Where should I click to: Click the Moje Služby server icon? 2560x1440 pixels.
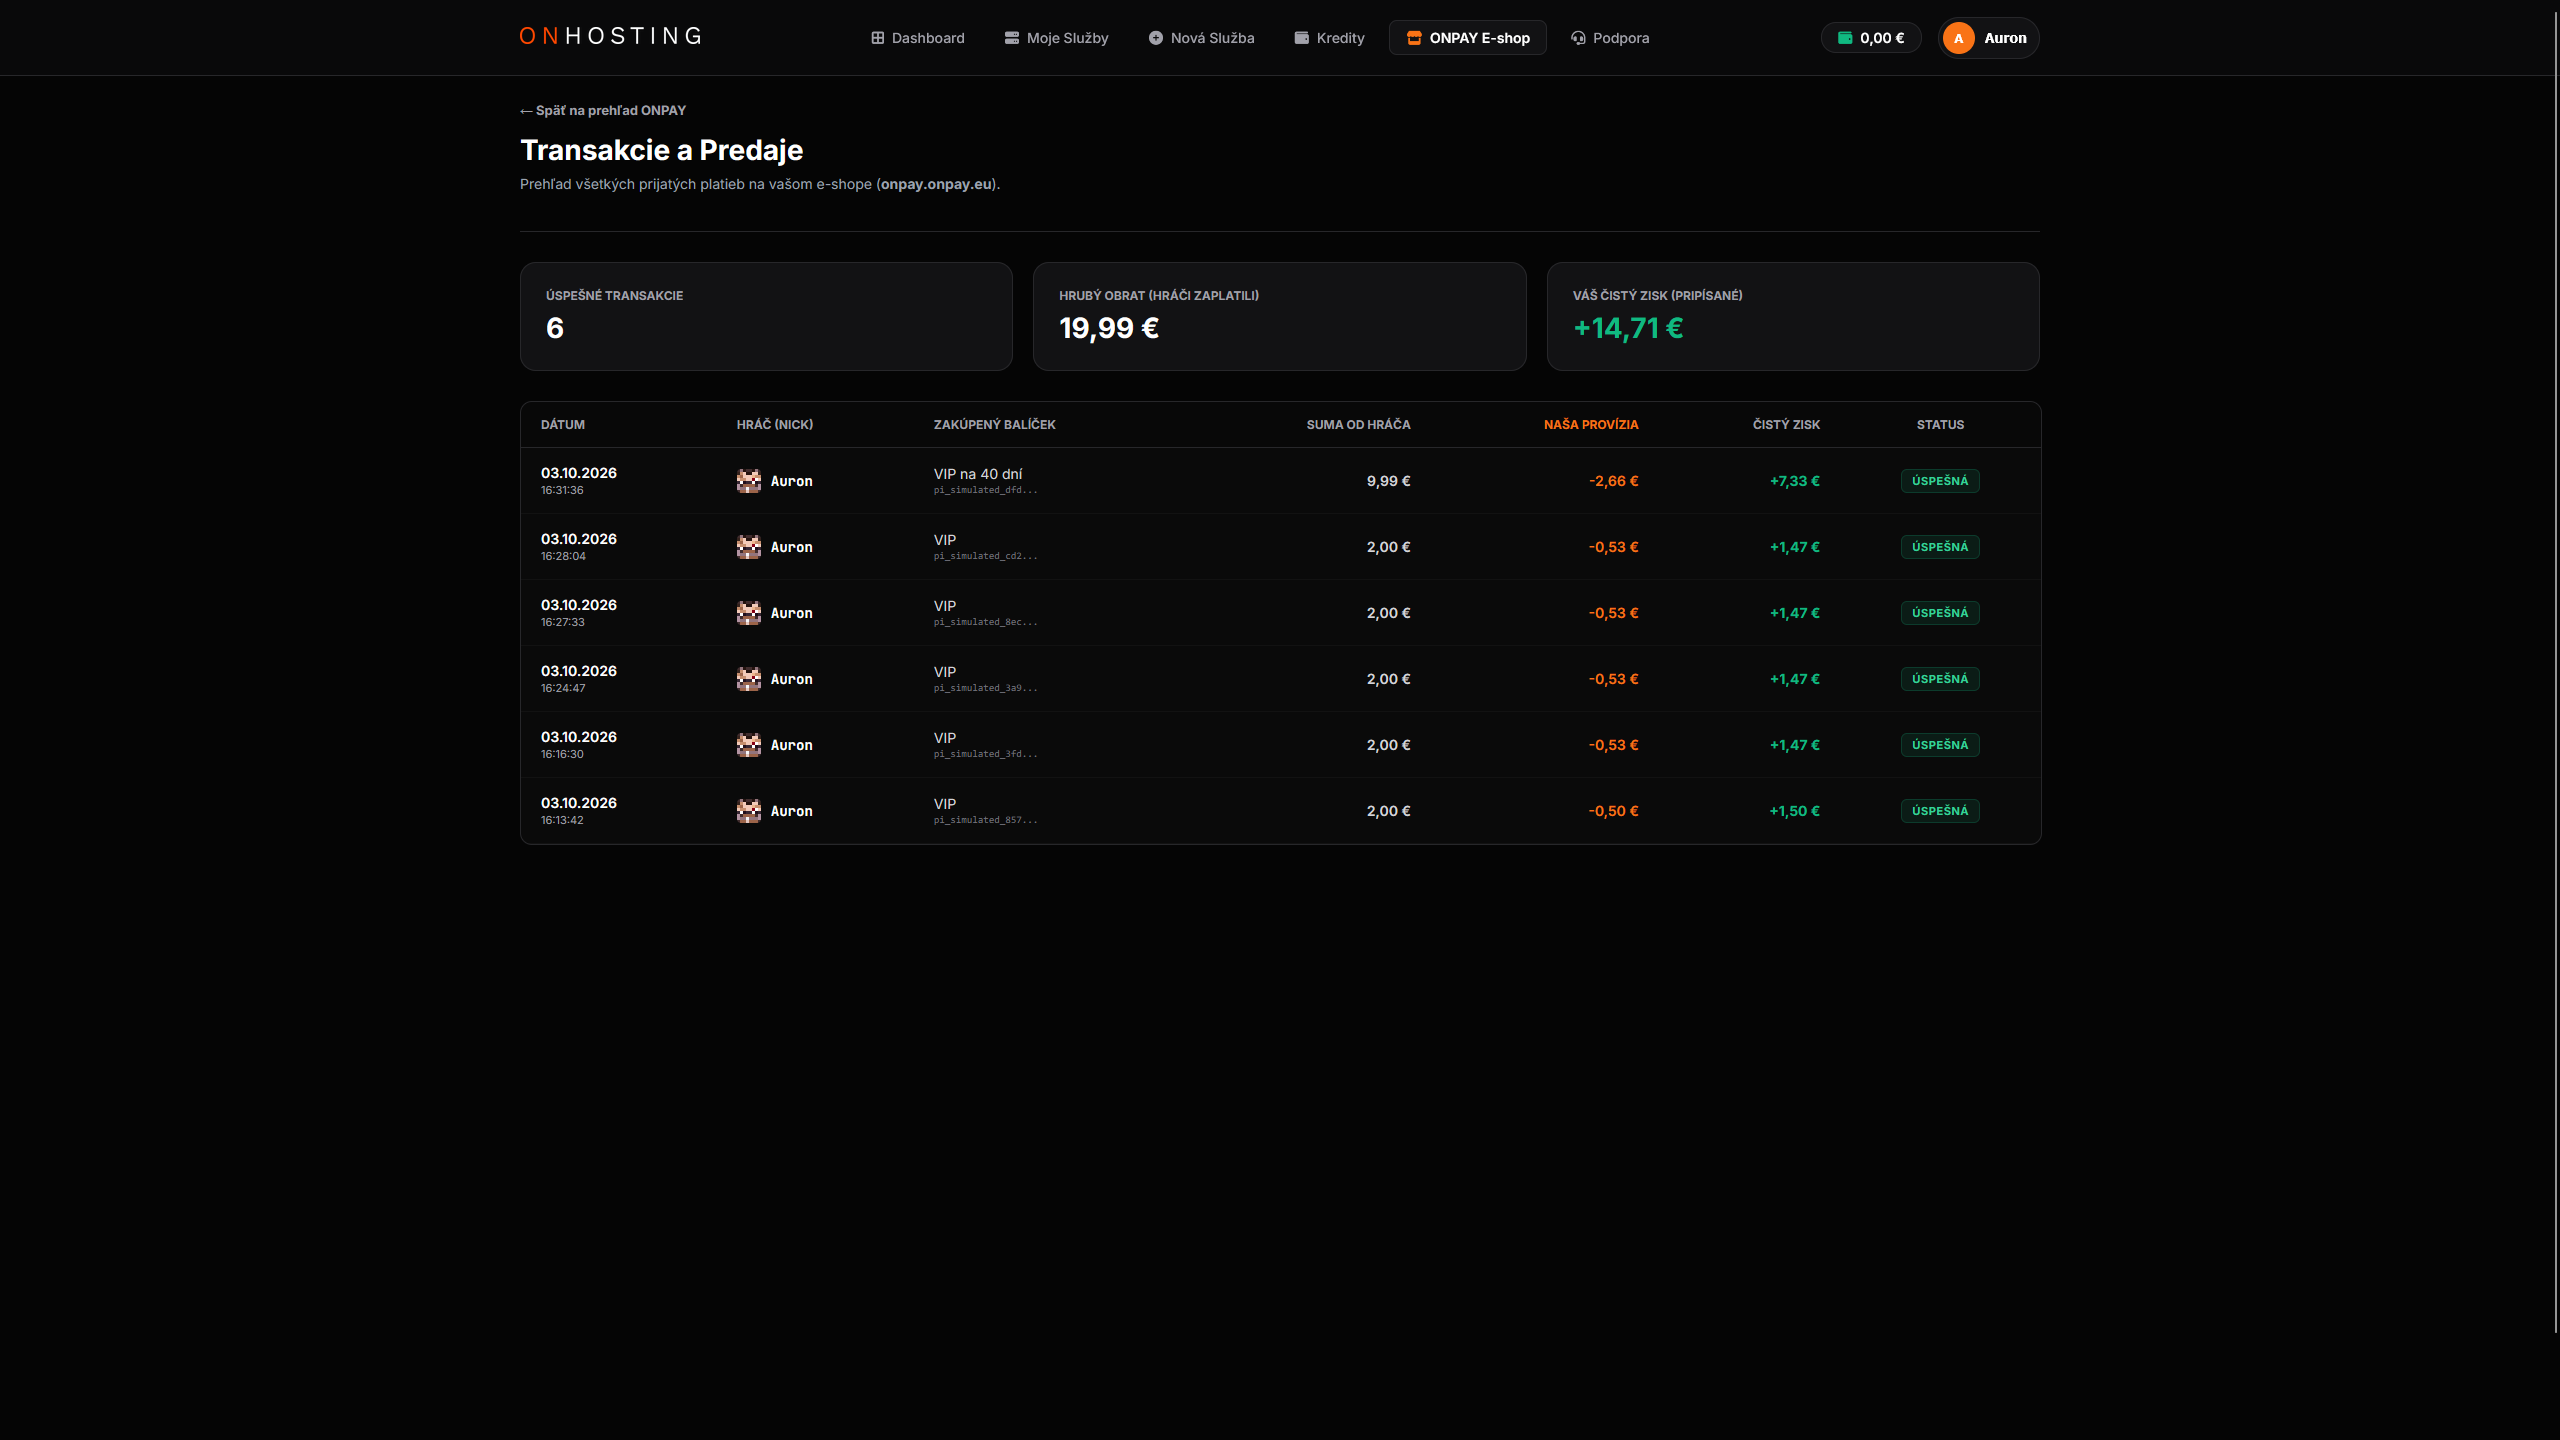pyautogui.click(x=1012, y=38)
